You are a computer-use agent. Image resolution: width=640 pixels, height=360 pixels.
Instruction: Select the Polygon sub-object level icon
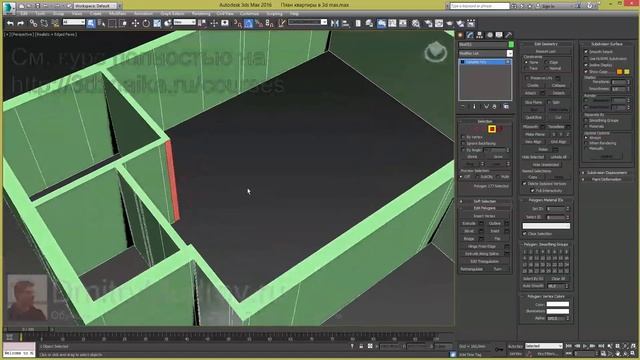(x=492, y=129)
